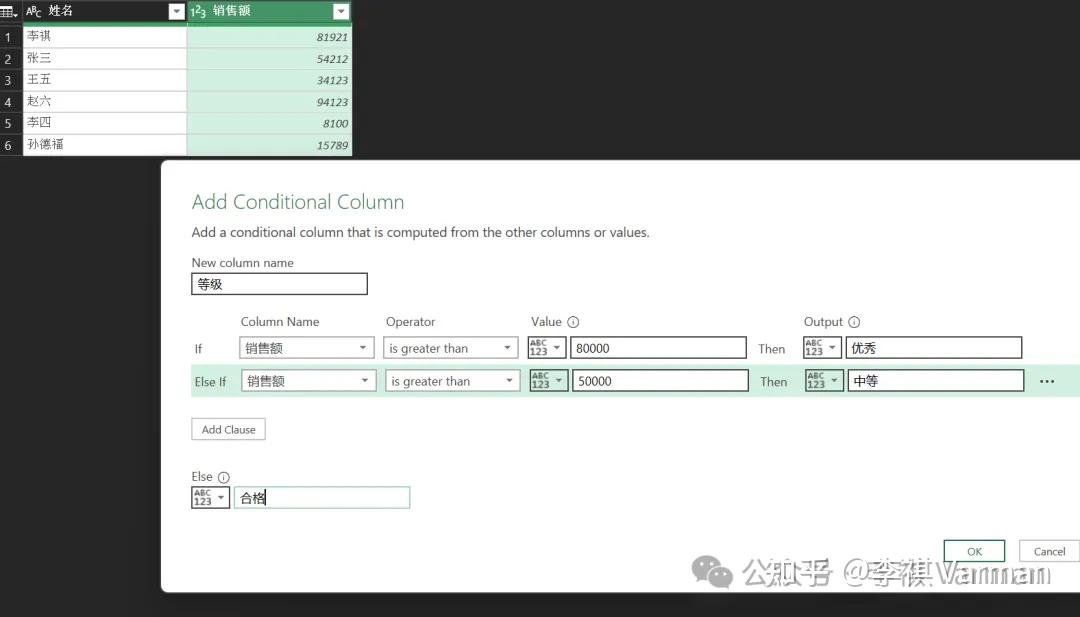
Task: Click the info icon next to Output header
Action: pyautogui.click(x=853, y=322)
